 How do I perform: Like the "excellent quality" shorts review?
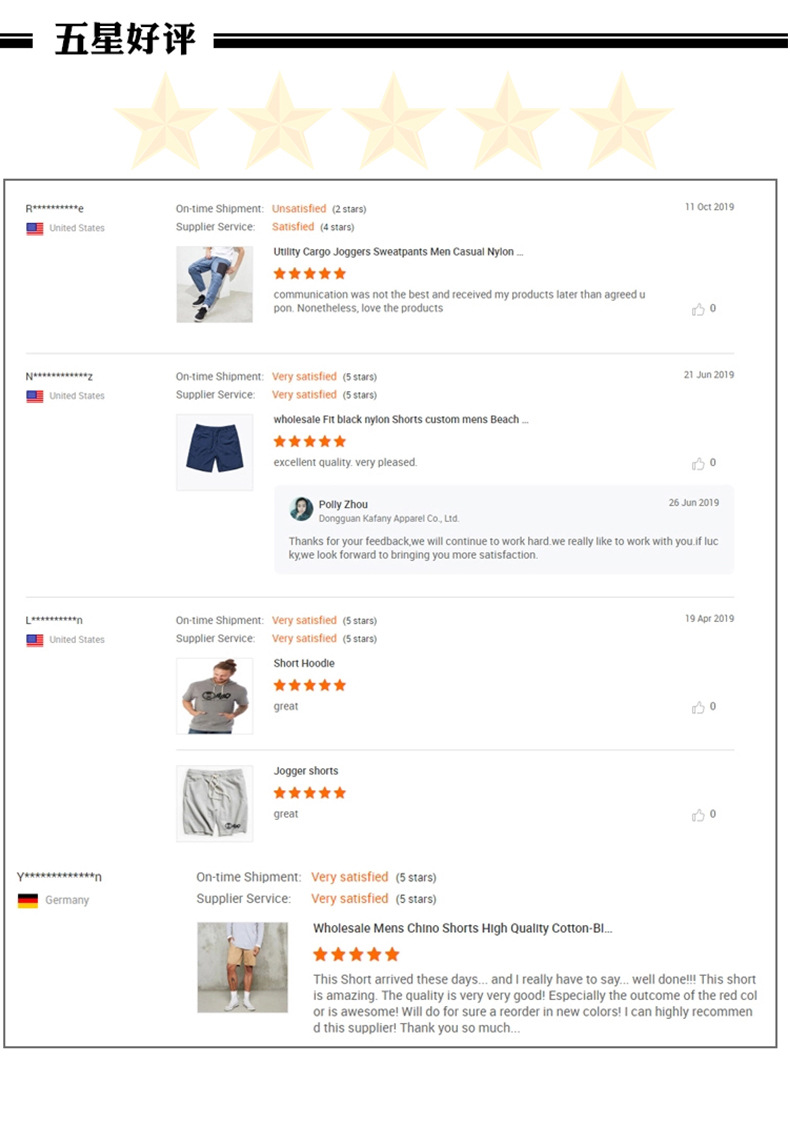(x=698, y=463)
